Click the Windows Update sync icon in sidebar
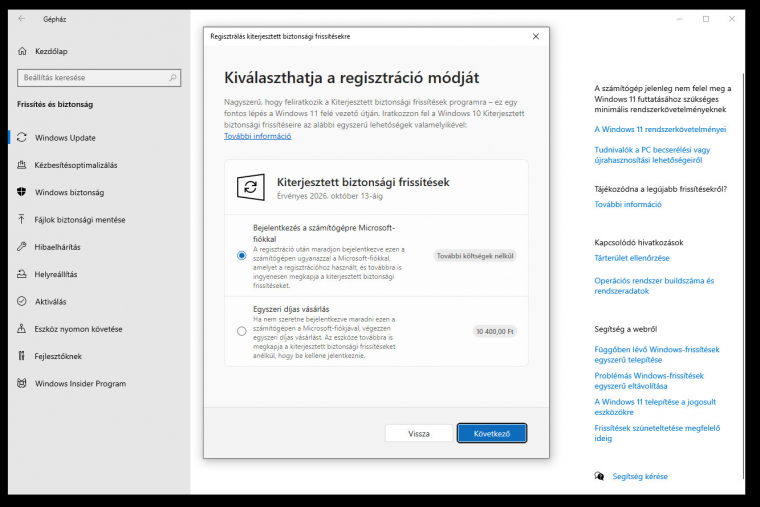 click(x=21, y=138)
